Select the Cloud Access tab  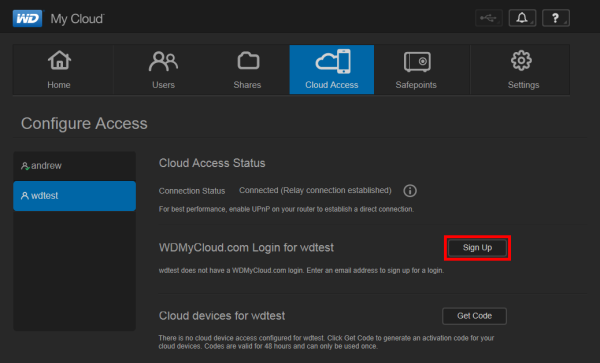(x=332, y=70)
